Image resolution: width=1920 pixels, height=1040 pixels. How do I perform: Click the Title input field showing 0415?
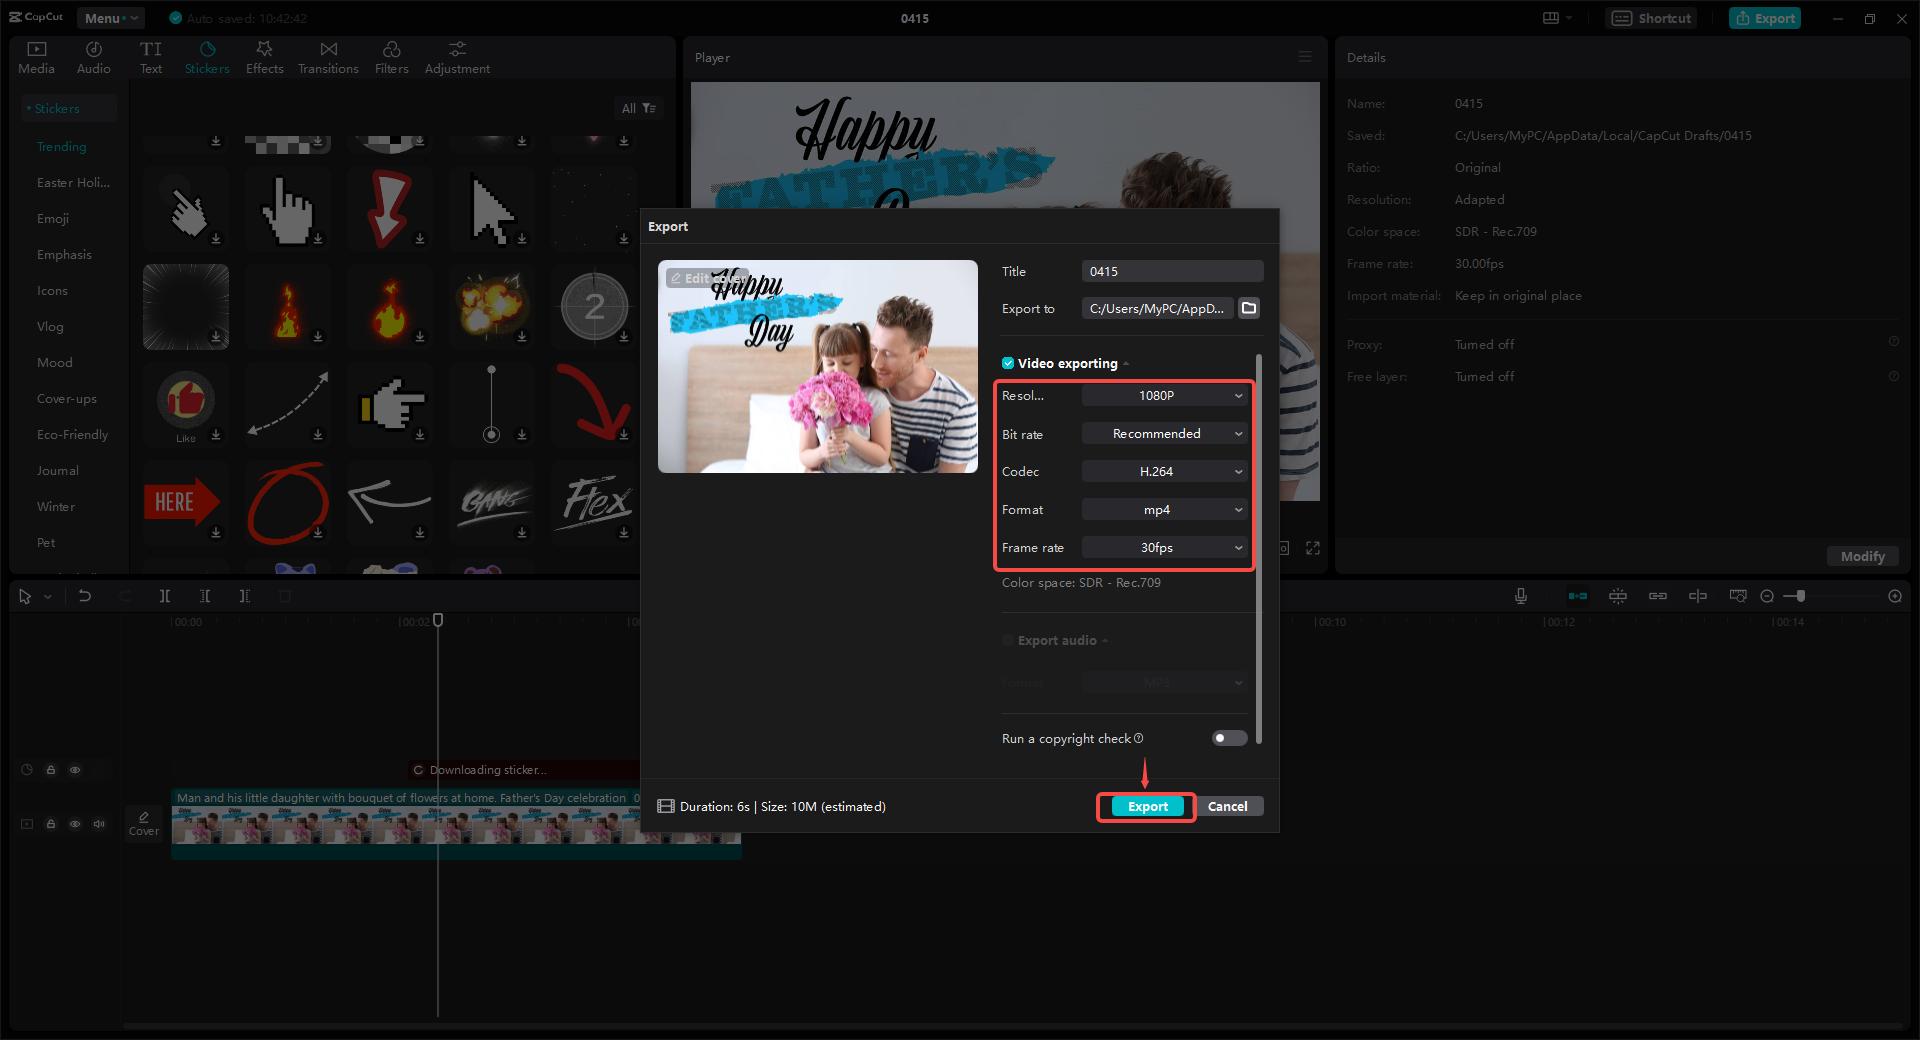(1171, 270)
